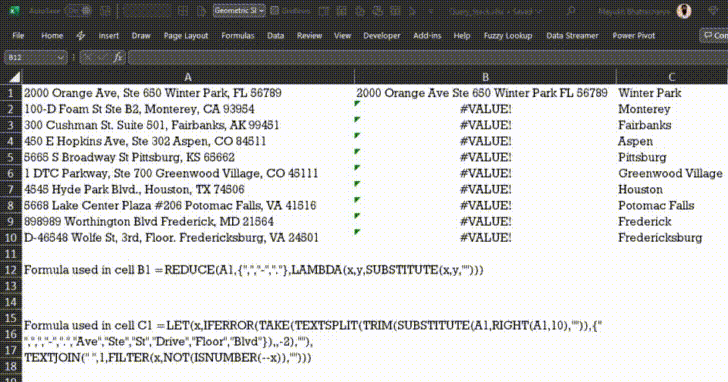This screenshot has width=728, height=382.
Task: Select cell 'Houston' in column C
Action: pyautogui.click(x=672, y=189)
